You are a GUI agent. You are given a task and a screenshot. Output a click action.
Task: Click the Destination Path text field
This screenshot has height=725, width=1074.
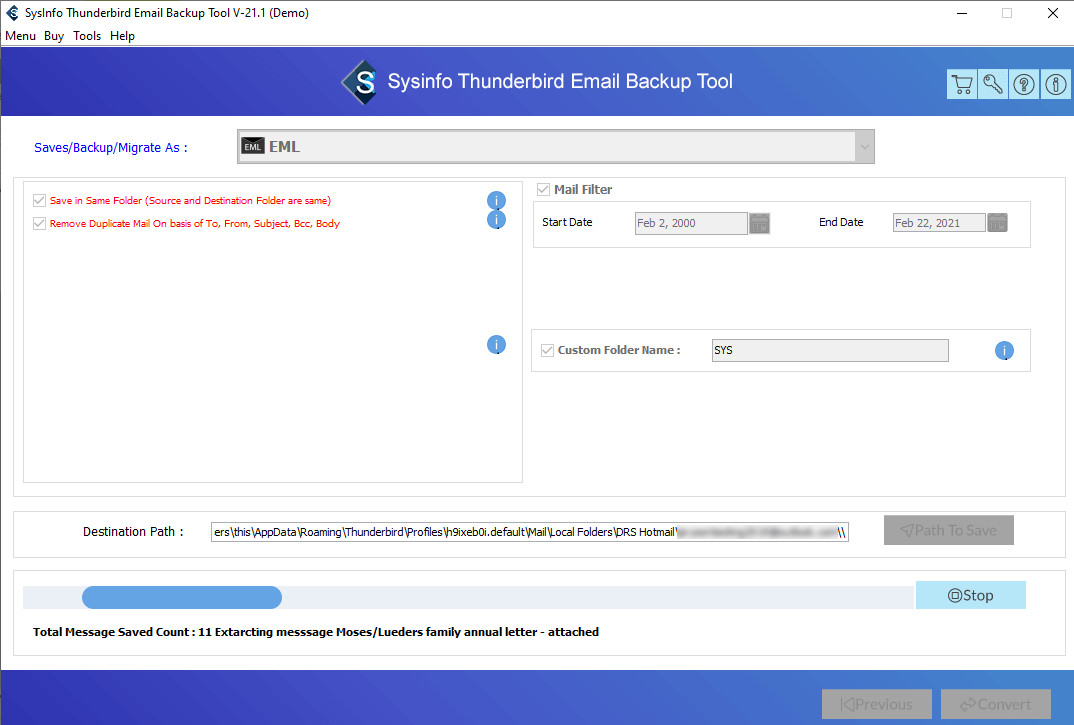click(x=529, y=532)
